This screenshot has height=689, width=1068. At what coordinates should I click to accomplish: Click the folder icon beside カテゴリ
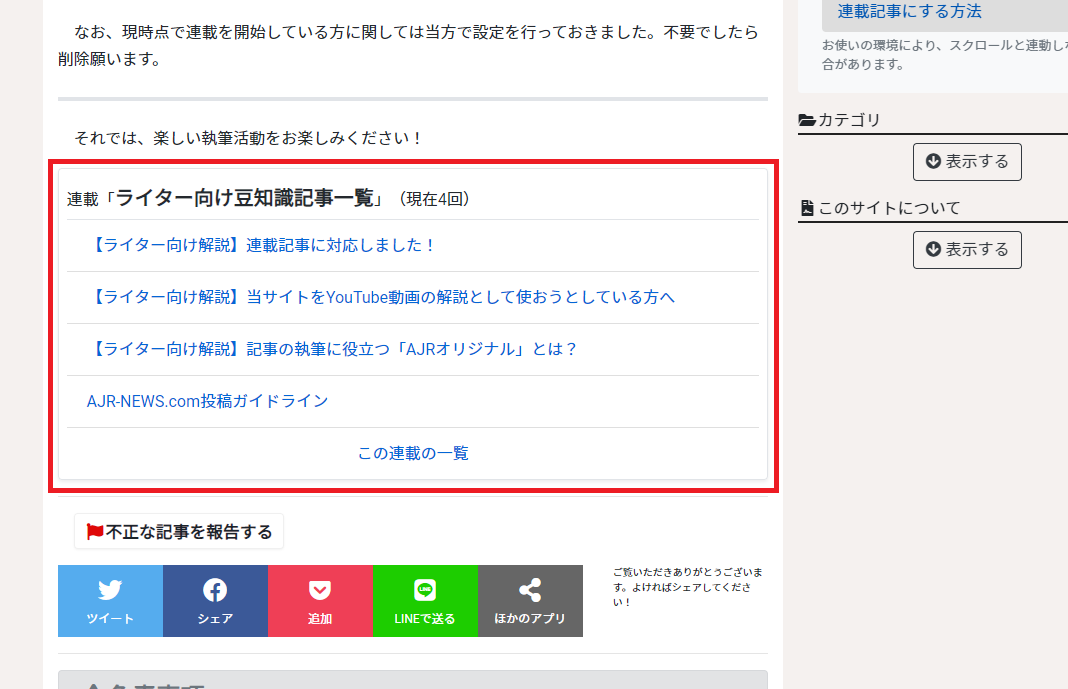click(x=807, y=120)
